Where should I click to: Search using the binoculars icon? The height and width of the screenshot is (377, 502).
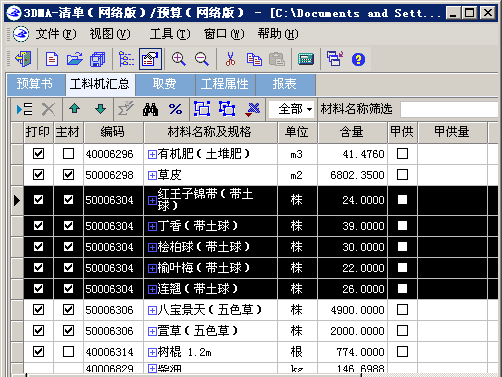click(150, 109)
